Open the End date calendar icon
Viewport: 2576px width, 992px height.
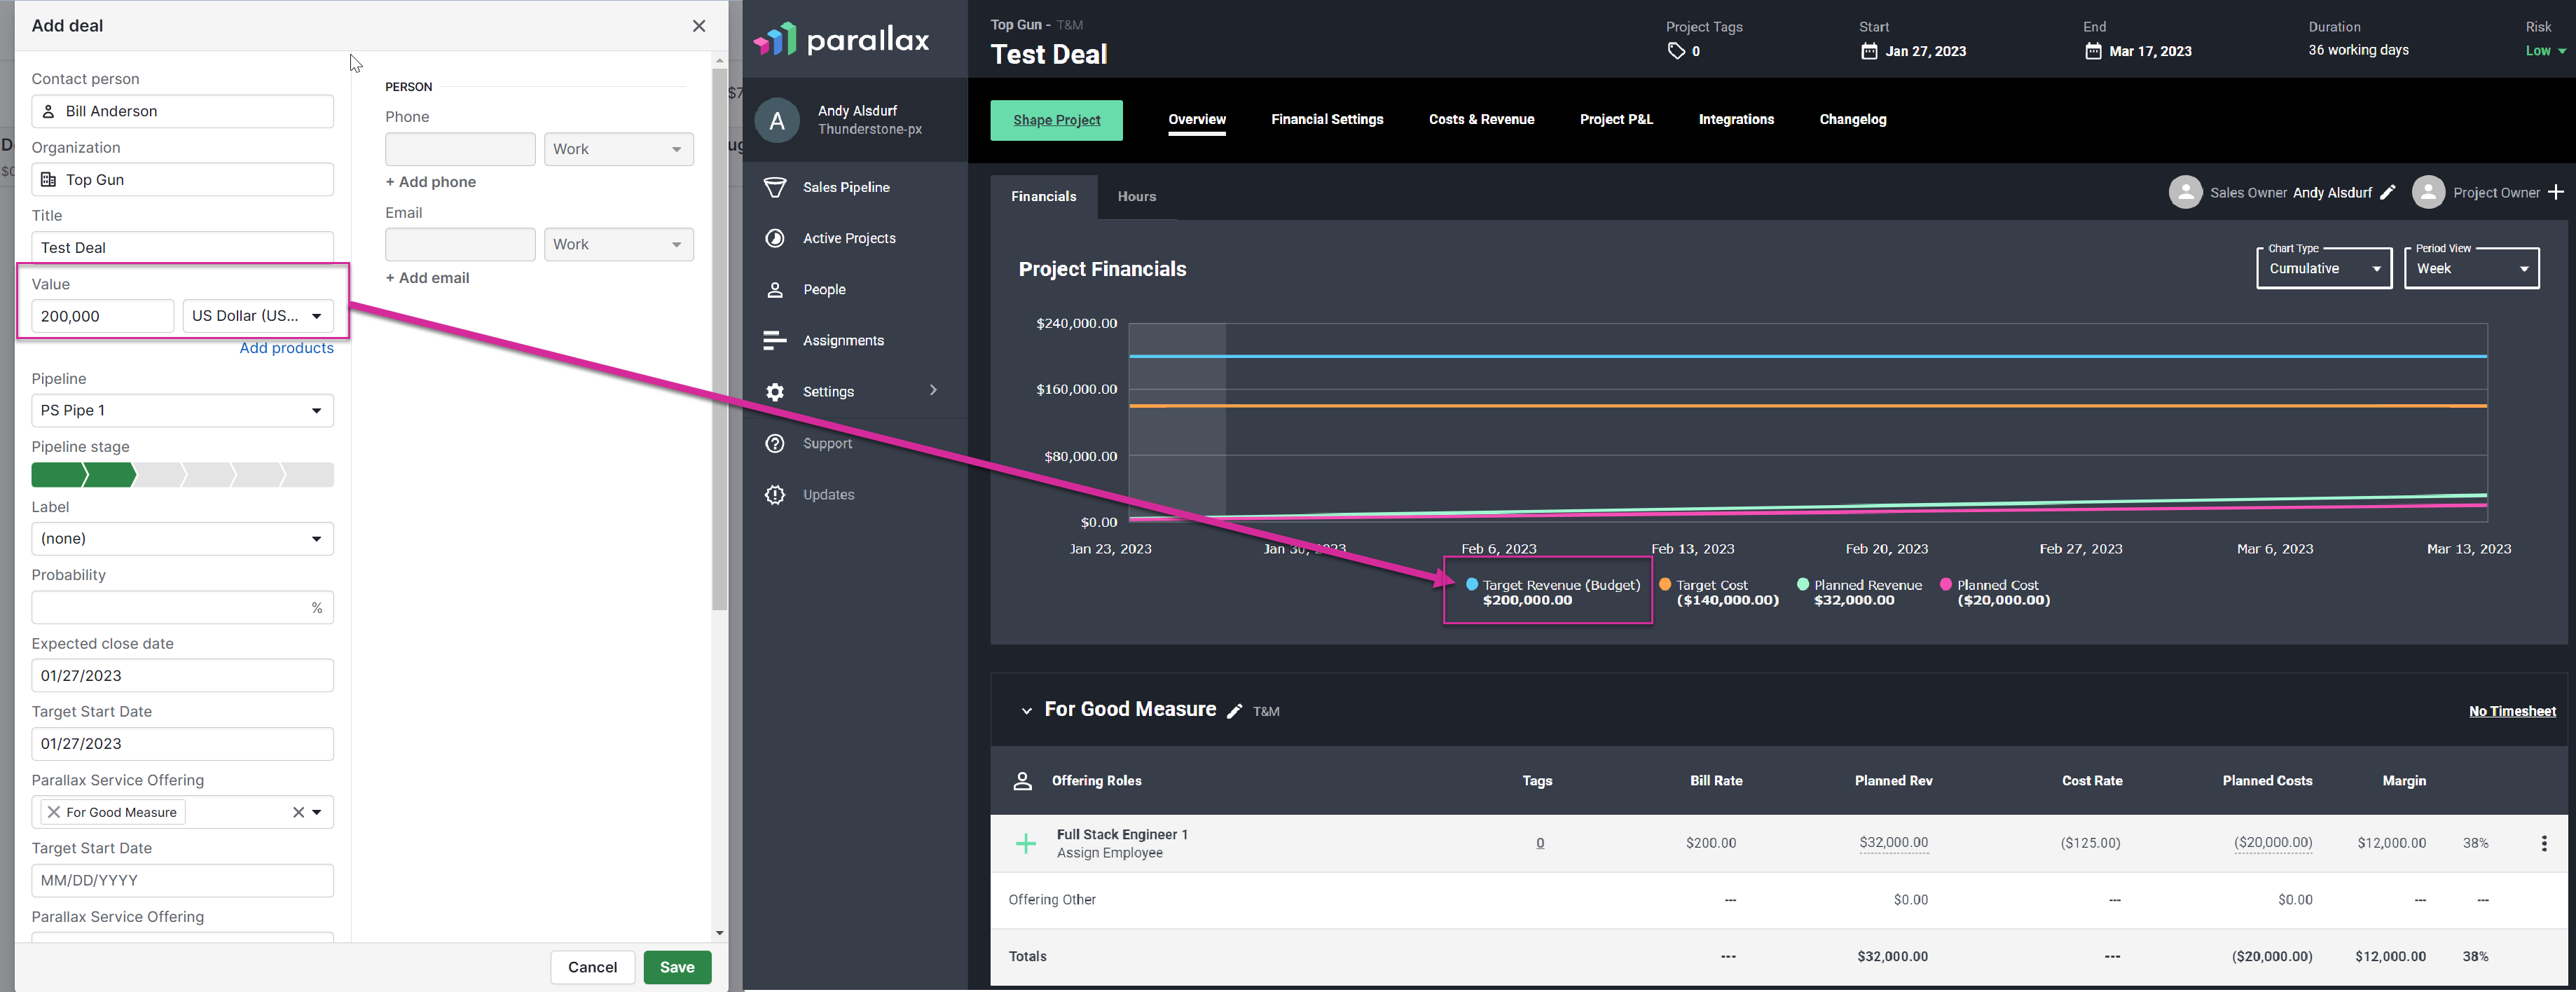point(2093,51)
